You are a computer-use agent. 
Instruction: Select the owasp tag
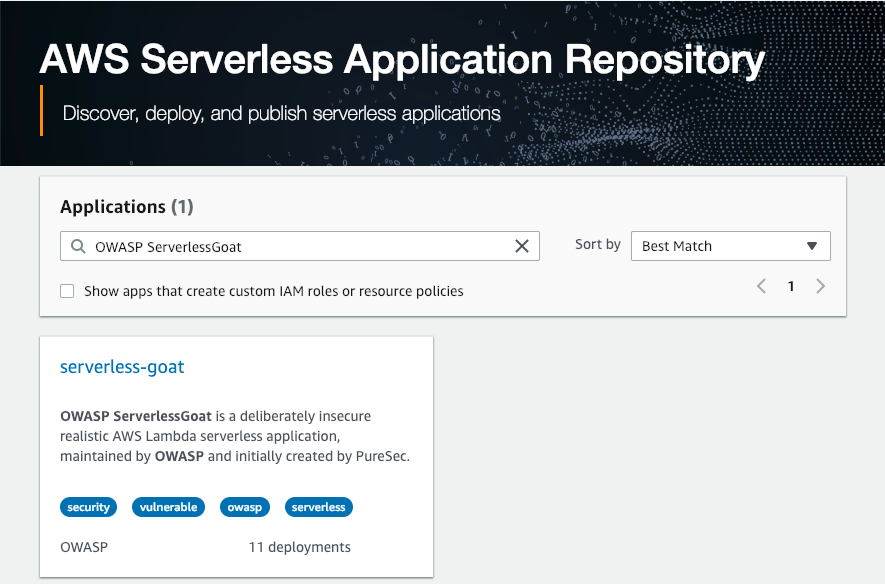click(x=244, y=507)
